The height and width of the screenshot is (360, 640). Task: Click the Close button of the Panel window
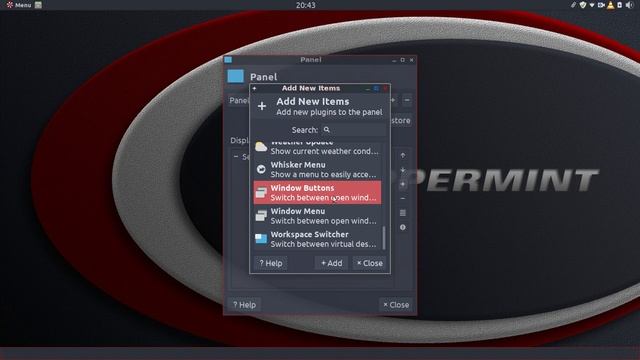pos(396,304)
